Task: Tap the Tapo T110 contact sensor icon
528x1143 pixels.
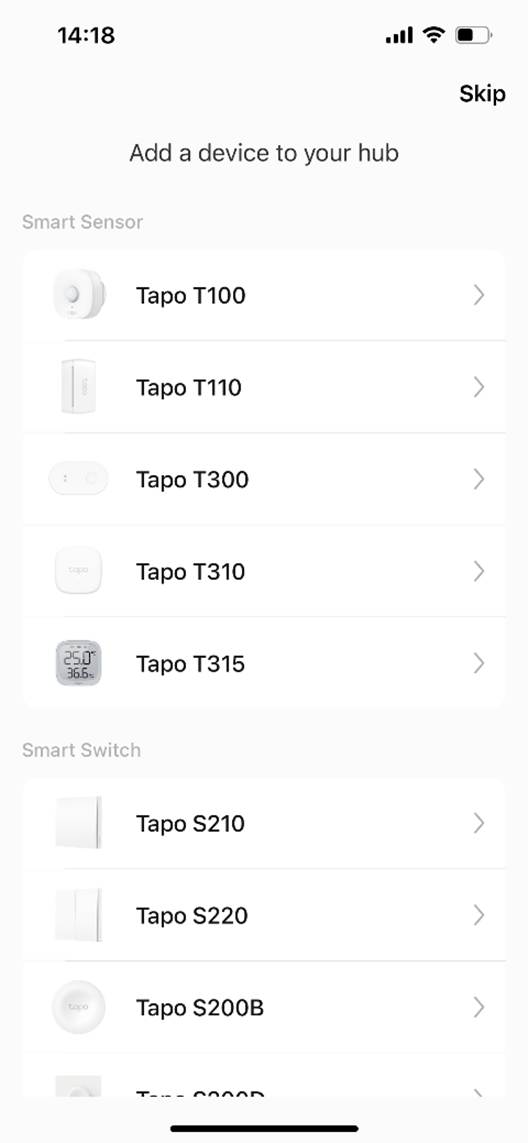Action: coord(79,386)
